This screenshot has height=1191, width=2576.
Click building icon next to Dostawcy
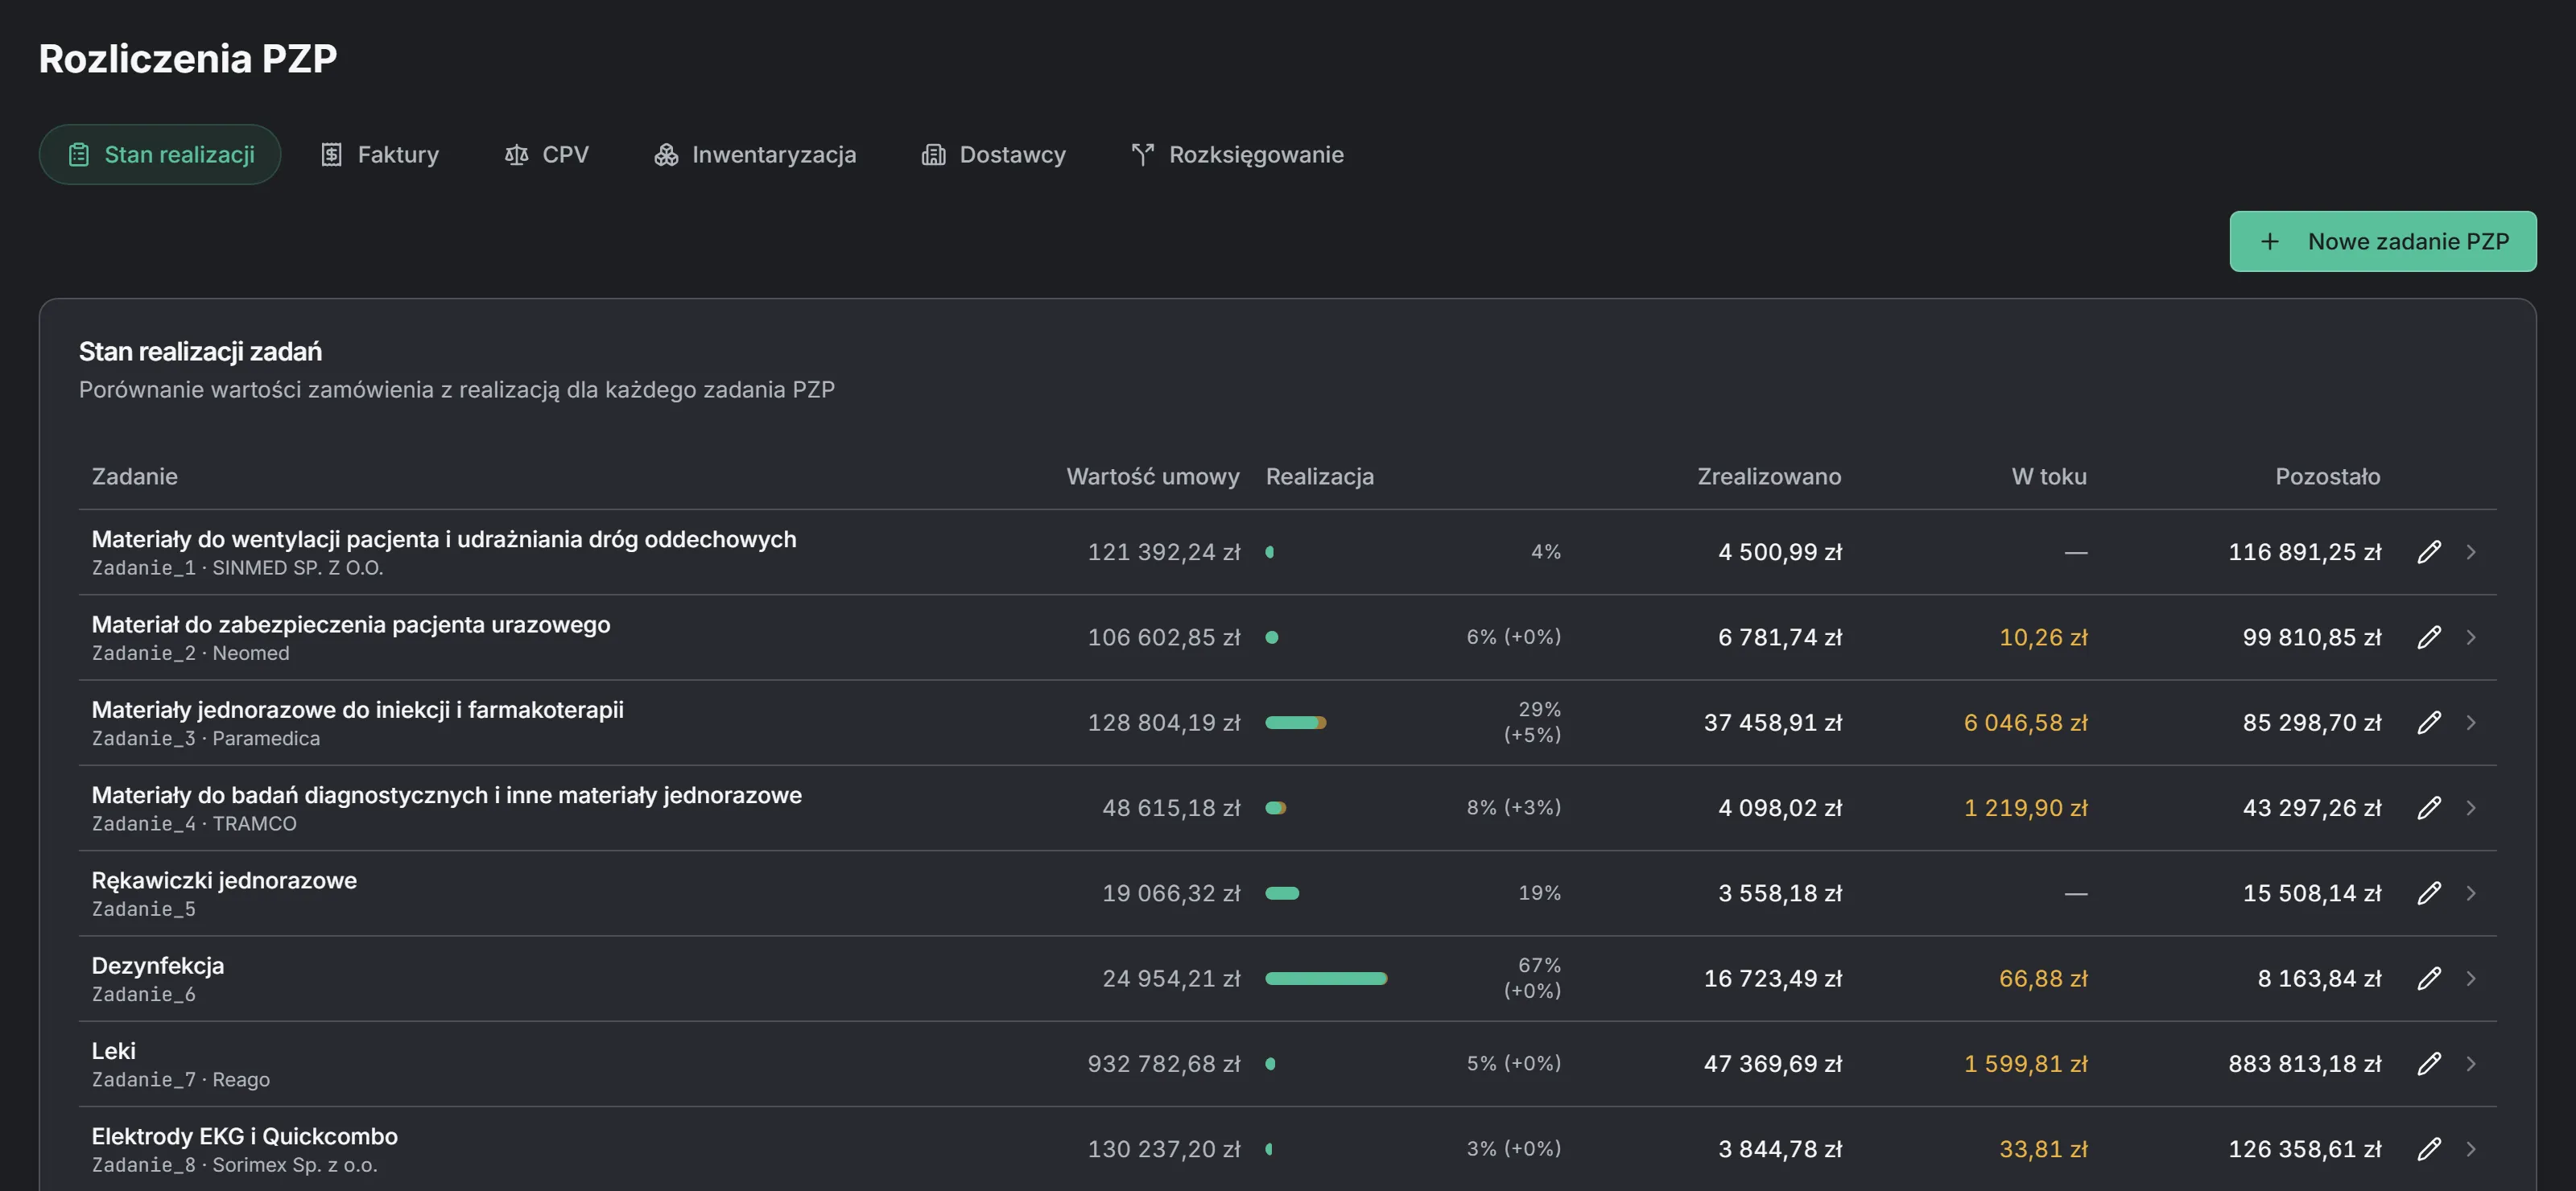point(933,155)
